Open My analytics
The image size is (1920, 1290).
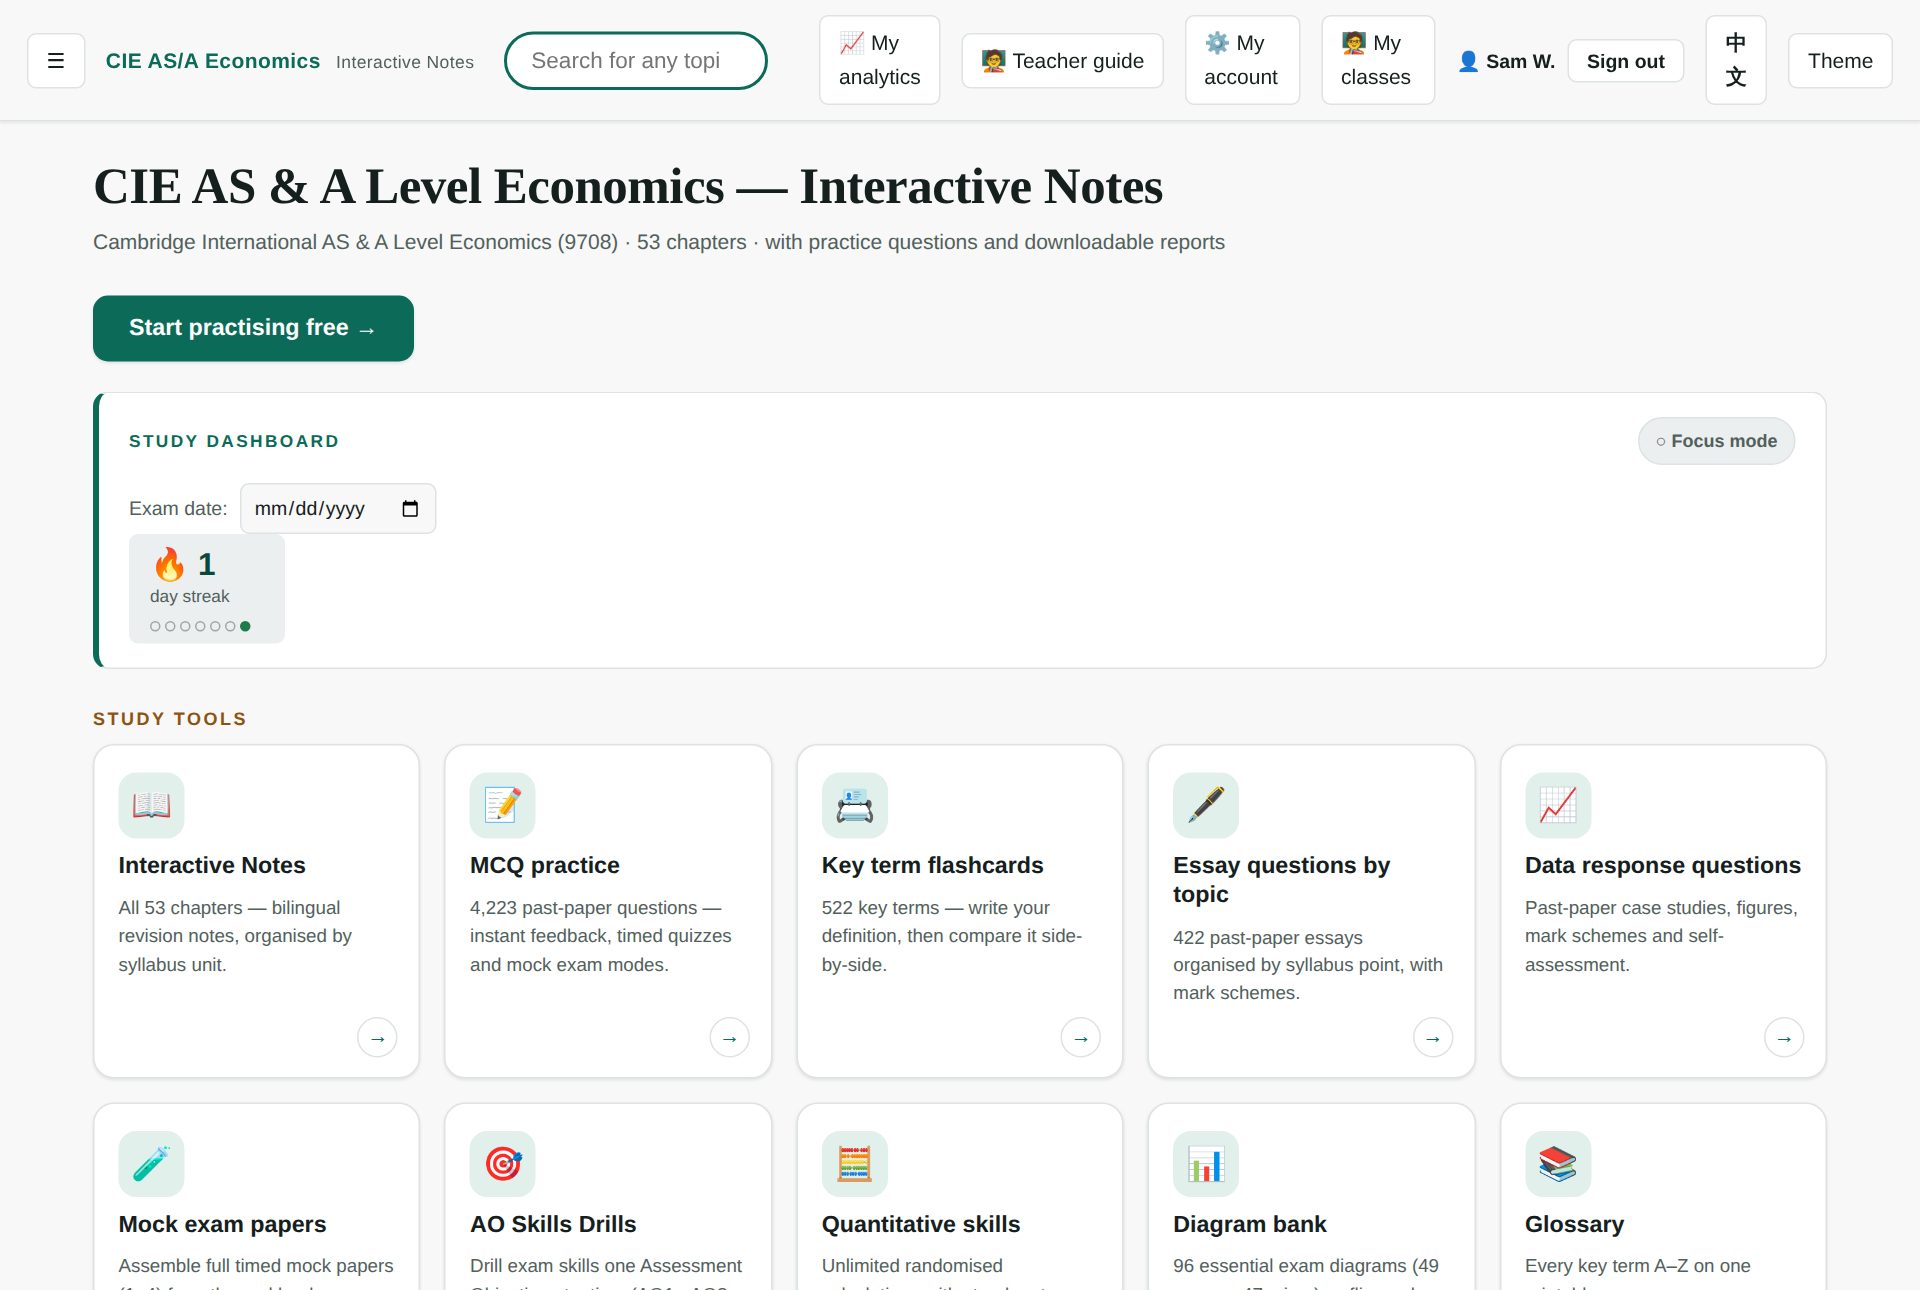click(880, 60)
